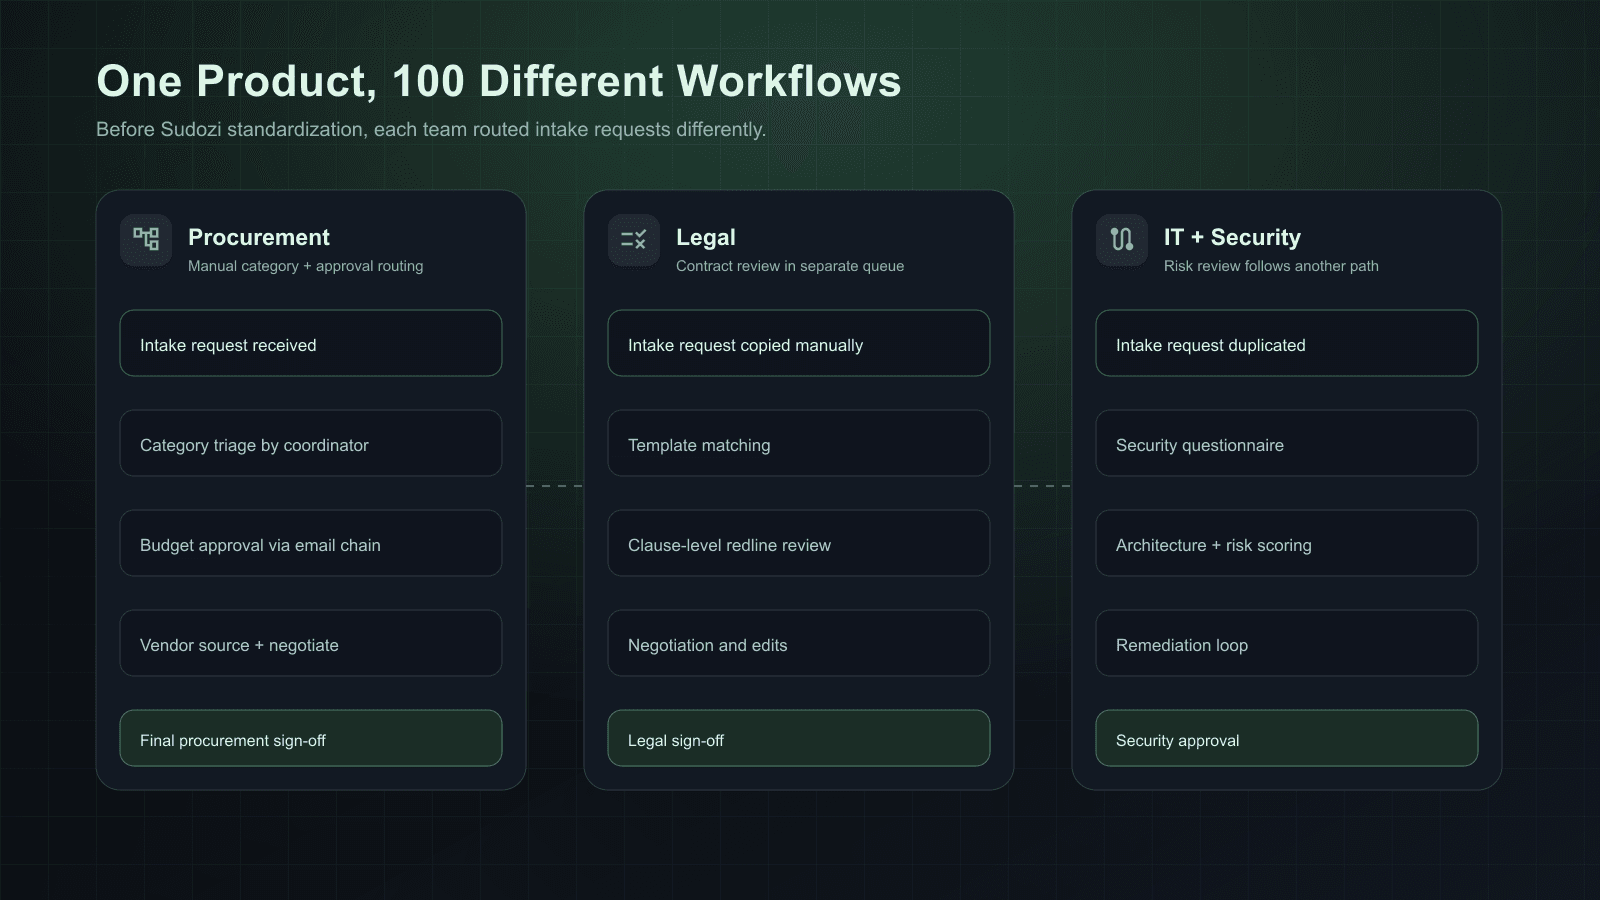Viewport: 1600px width, 900px height.
Task: Click the IT + Security path icon
Action: pos(1122,240)
